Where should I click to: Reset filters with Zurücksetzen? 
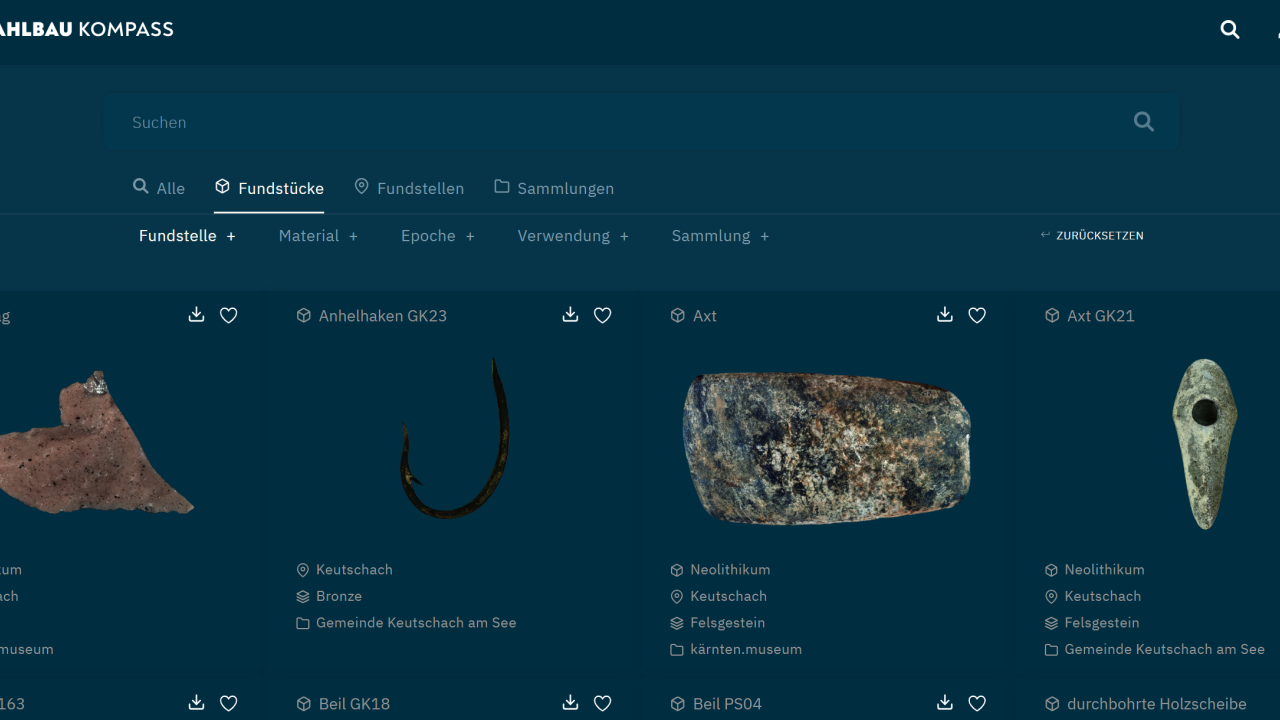(1092, 236)
